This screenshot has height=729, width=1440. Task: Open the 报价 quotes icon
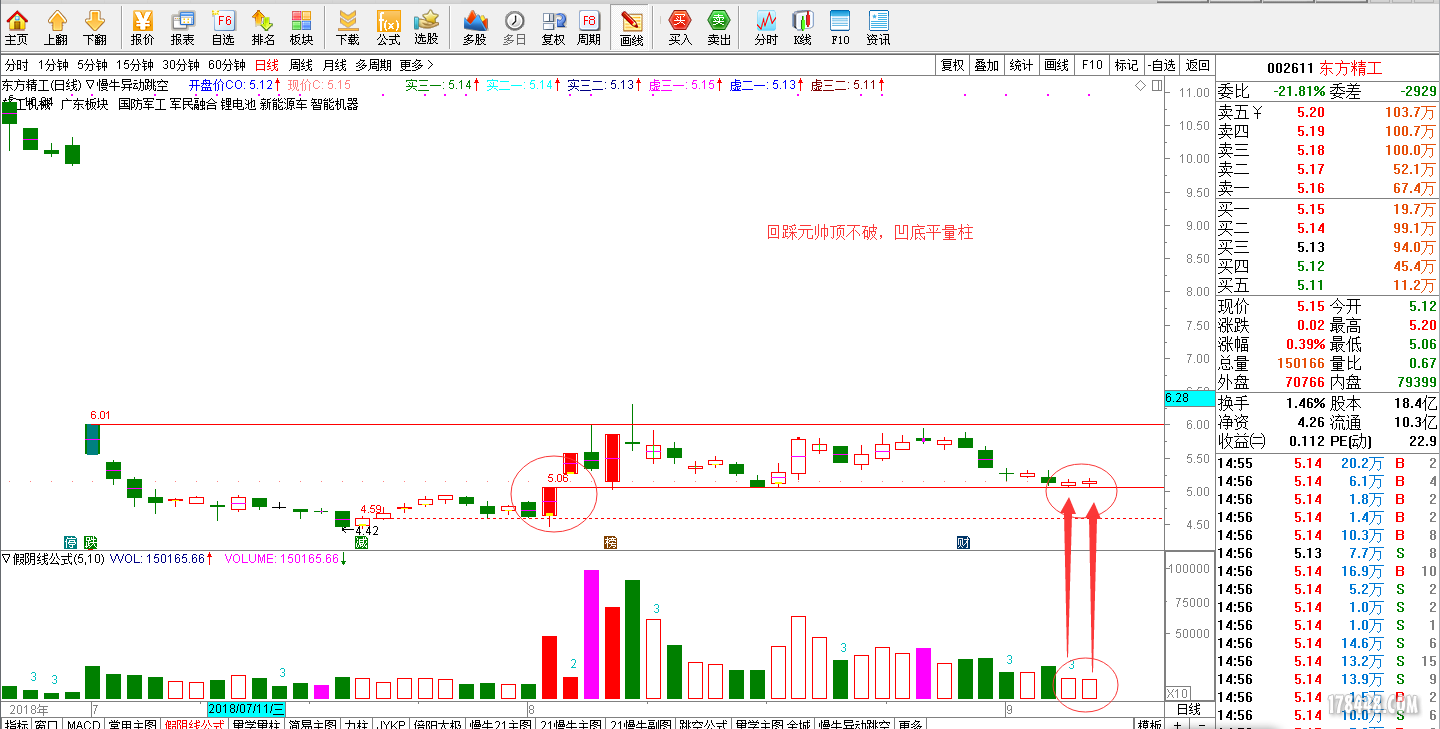tap(143, 27)
